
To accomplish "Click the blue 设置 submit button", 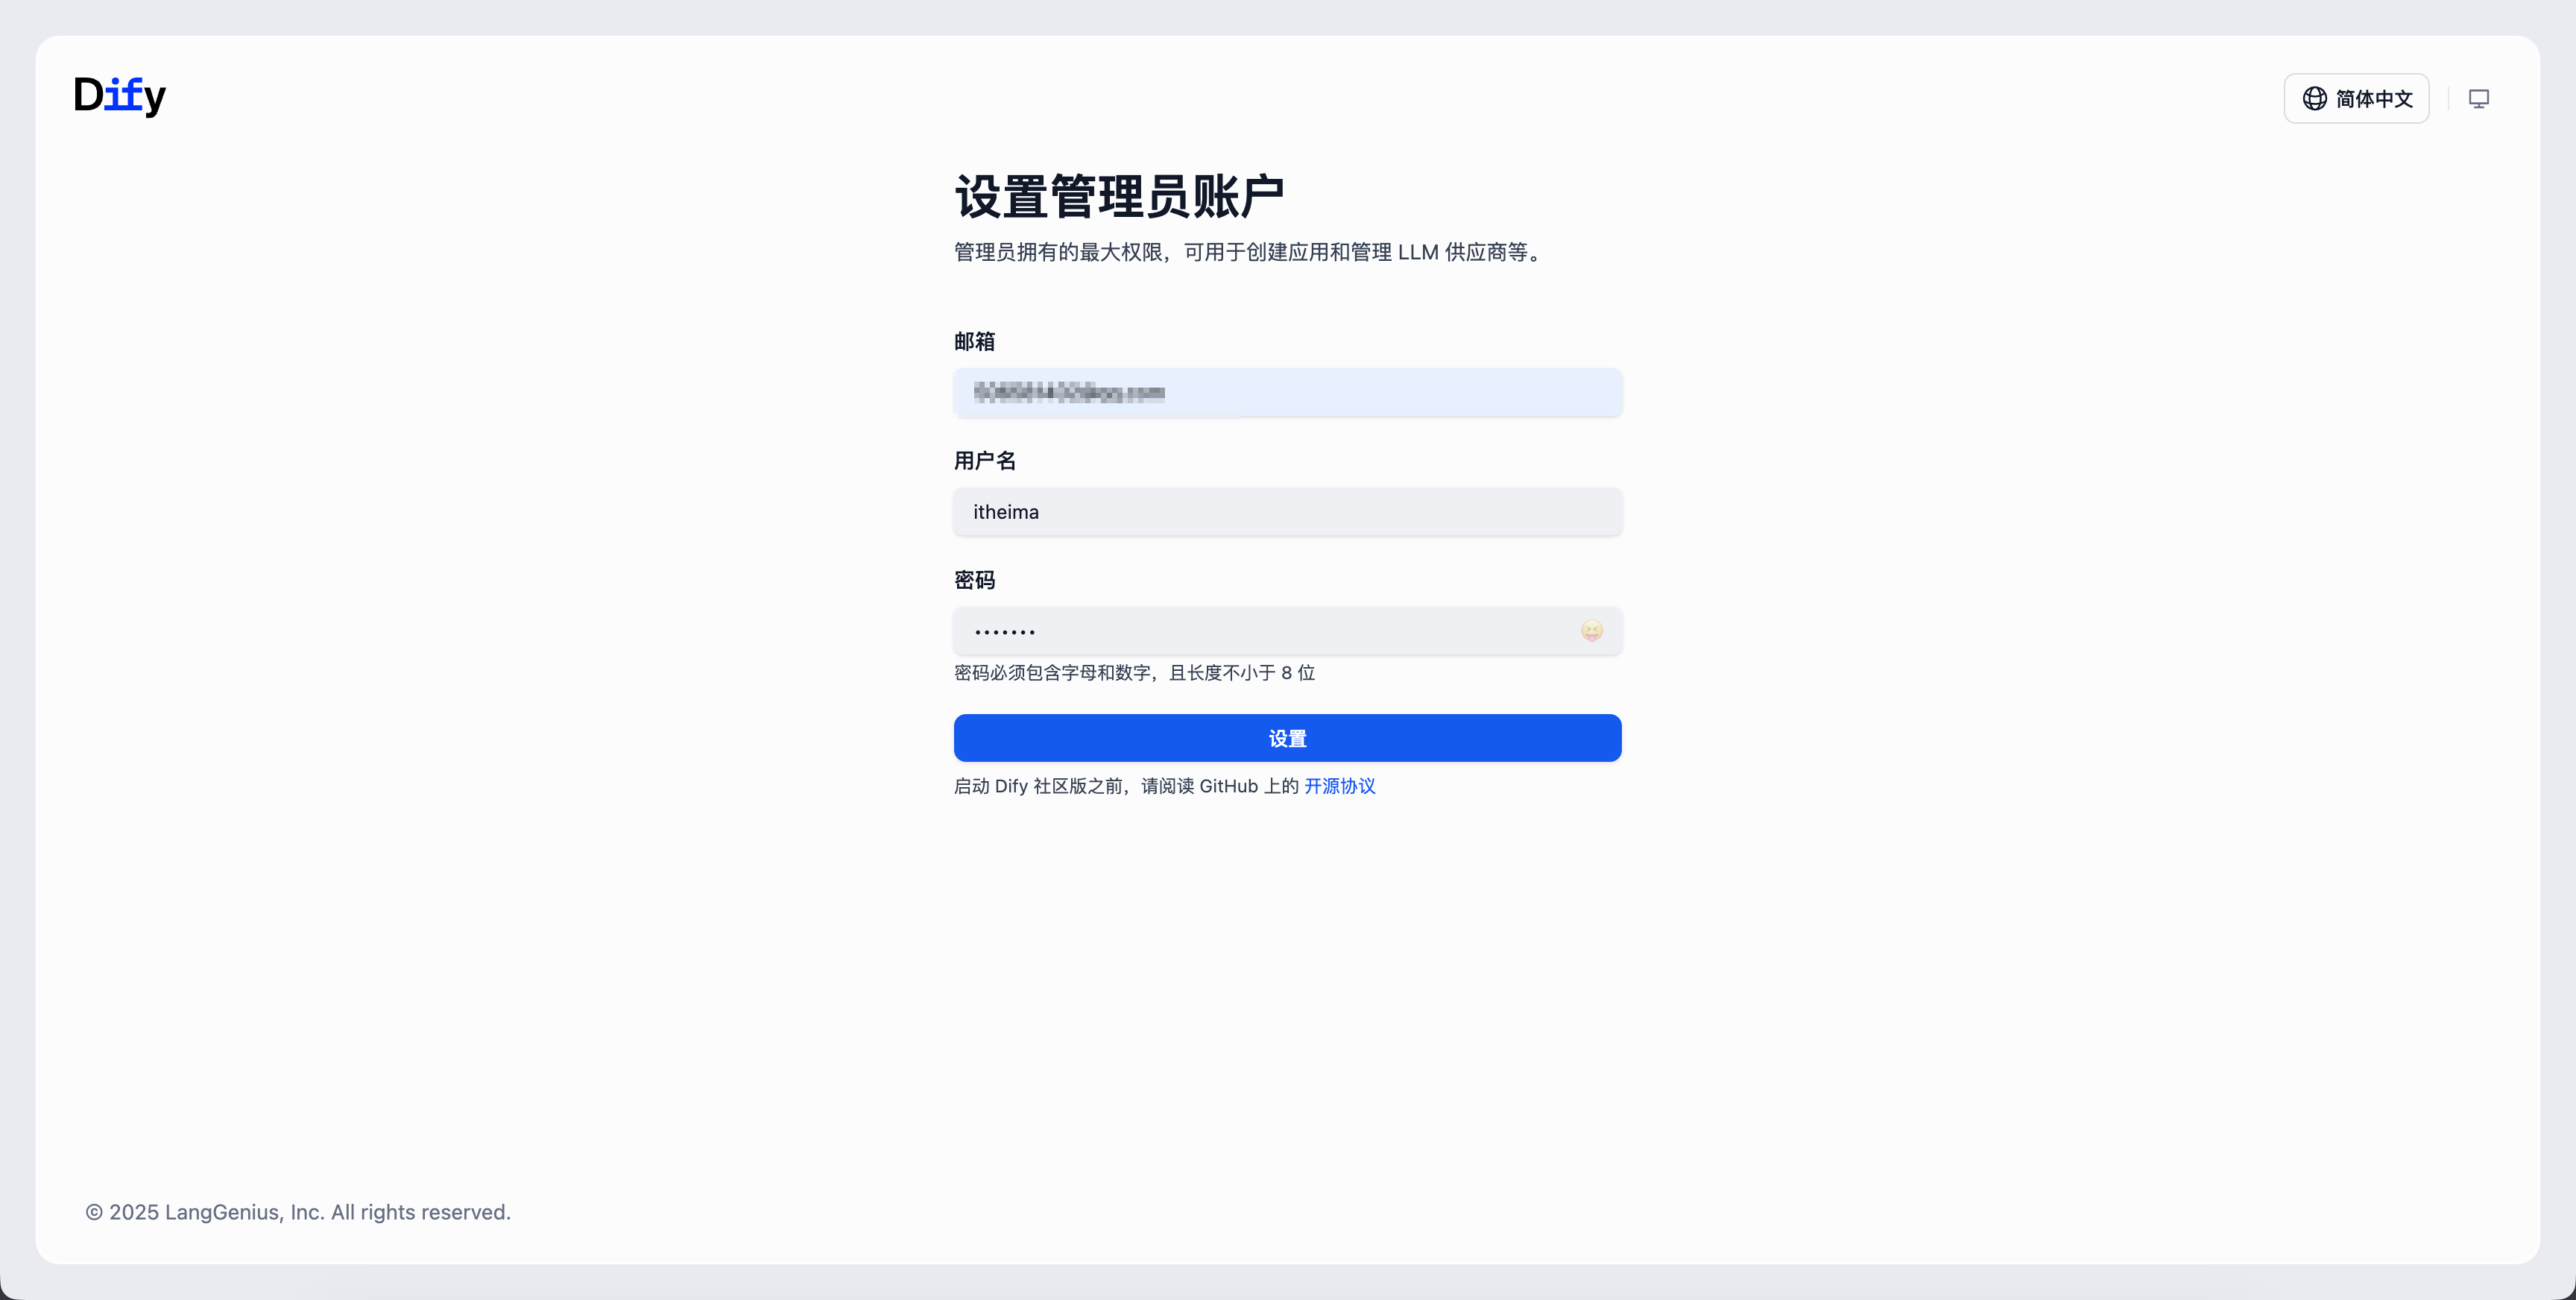I will point(1287,738).
